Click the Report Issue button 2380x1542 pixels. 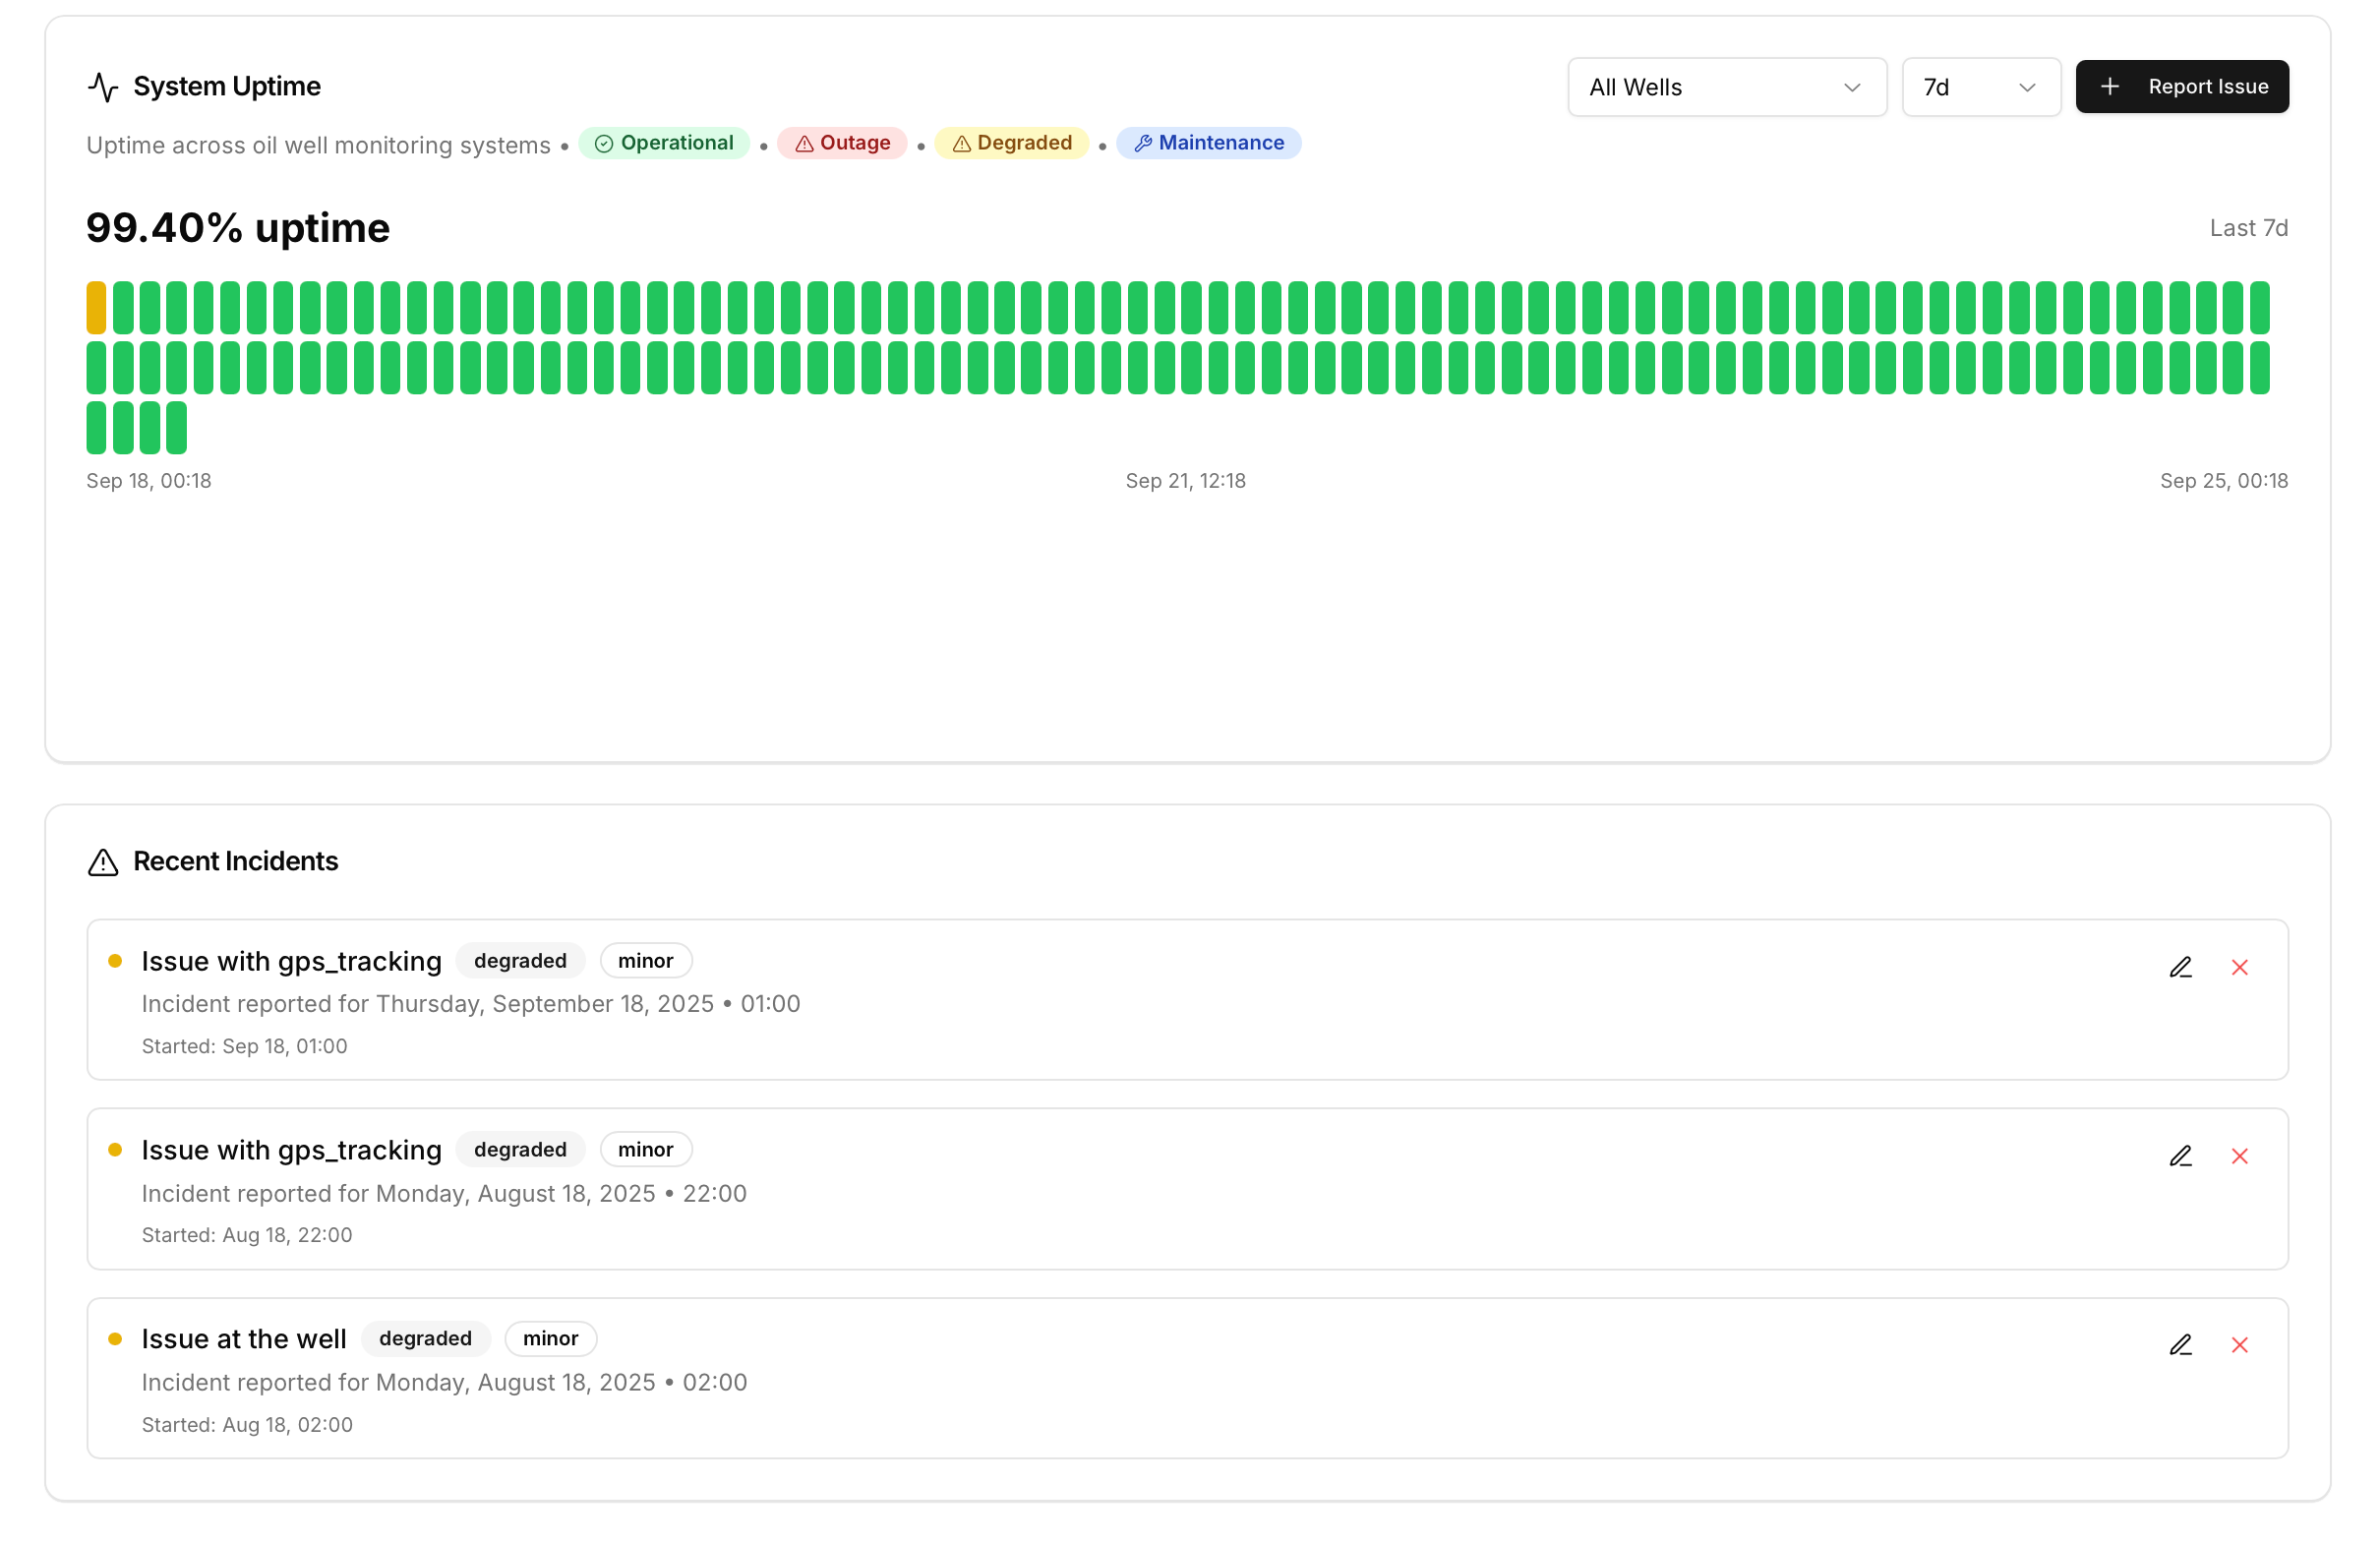point(2182,87)
